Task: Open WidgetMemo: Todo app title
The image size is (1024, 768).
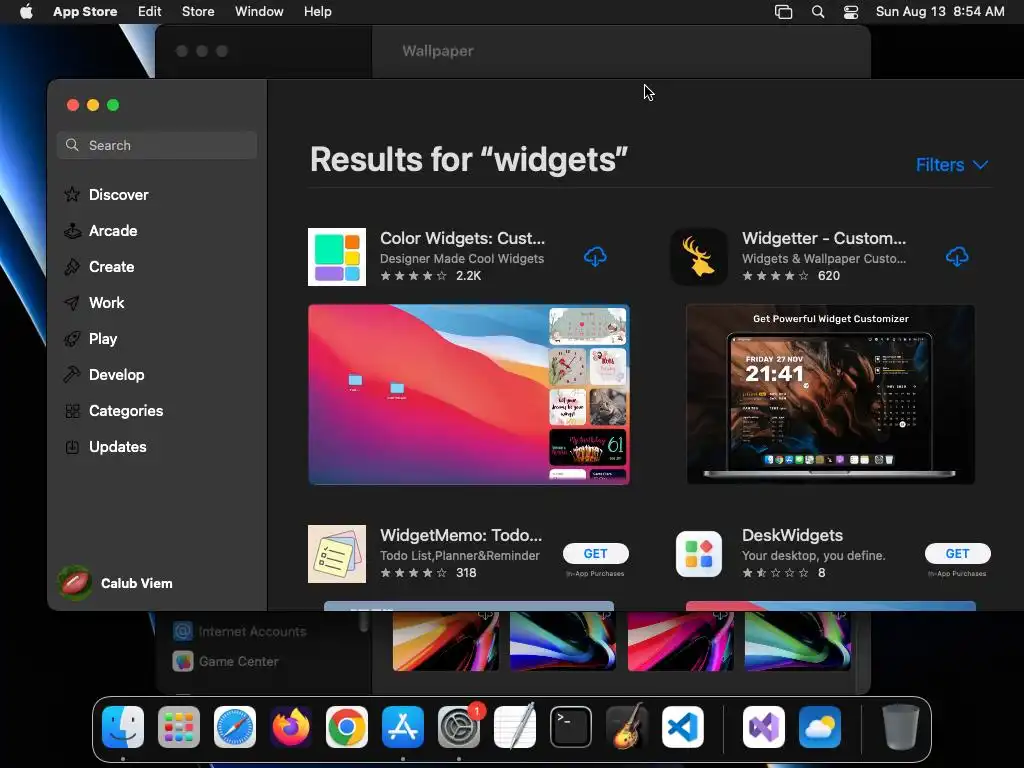Action: (461, 535)
